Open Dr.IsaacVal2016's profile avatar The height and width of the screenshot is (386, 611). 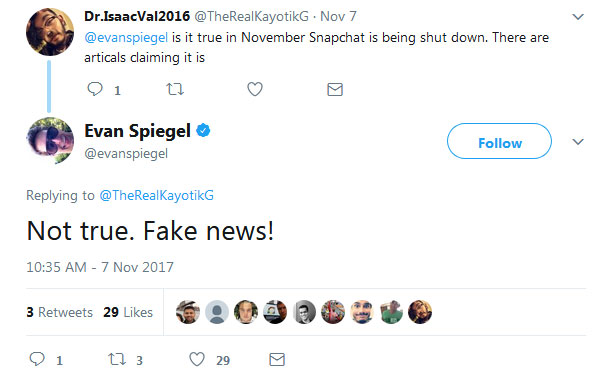click(50, 32)
